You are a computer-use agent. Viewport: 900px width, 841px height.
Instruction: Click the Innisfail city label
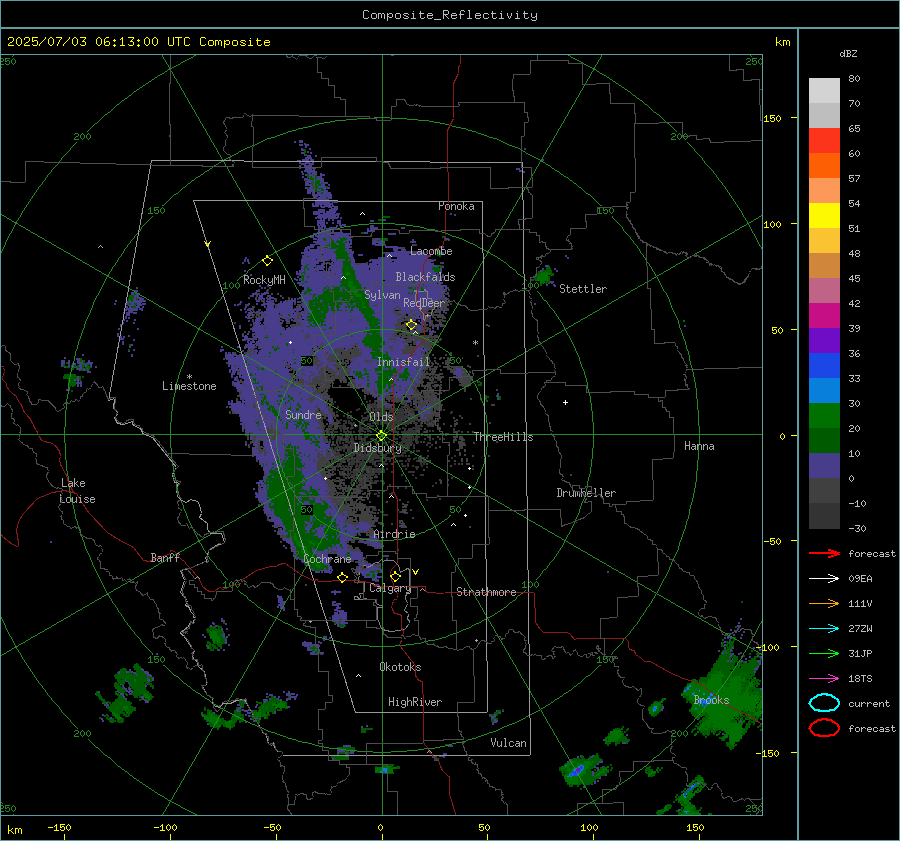click(x=403, y=362)
